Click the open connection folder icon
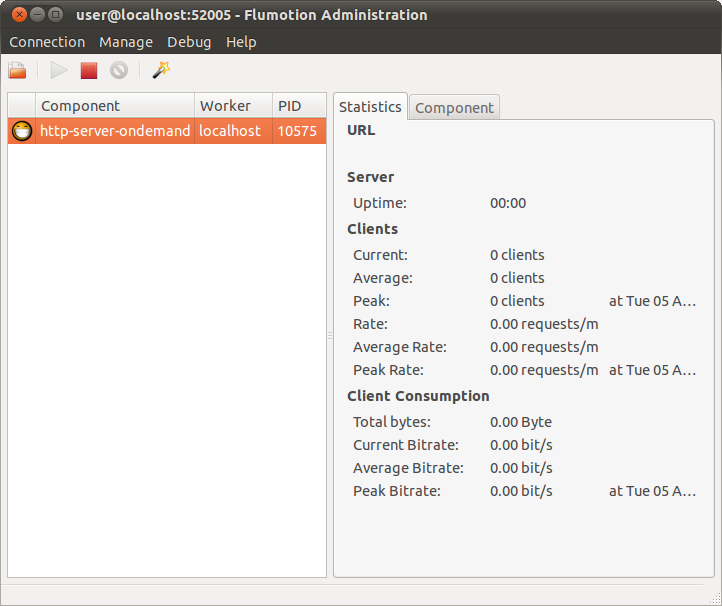Viewport: 722px width, 606px height. pos(17,70)
